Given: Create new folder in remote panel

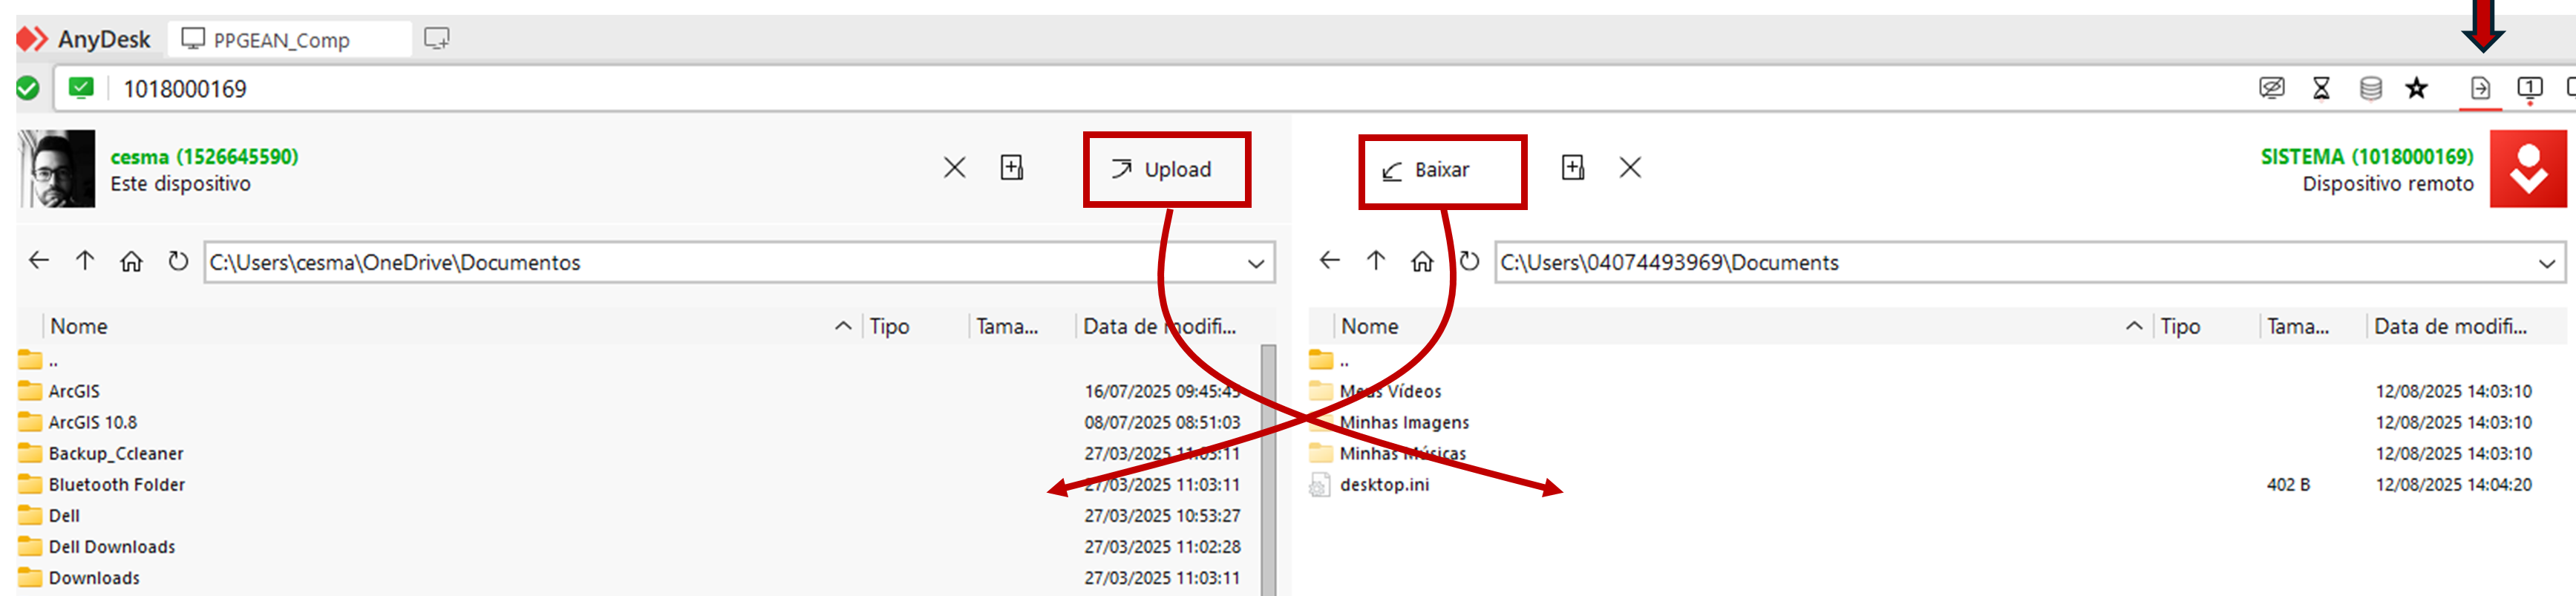Looking at the screenshot, I should (x=1572, y=167).
